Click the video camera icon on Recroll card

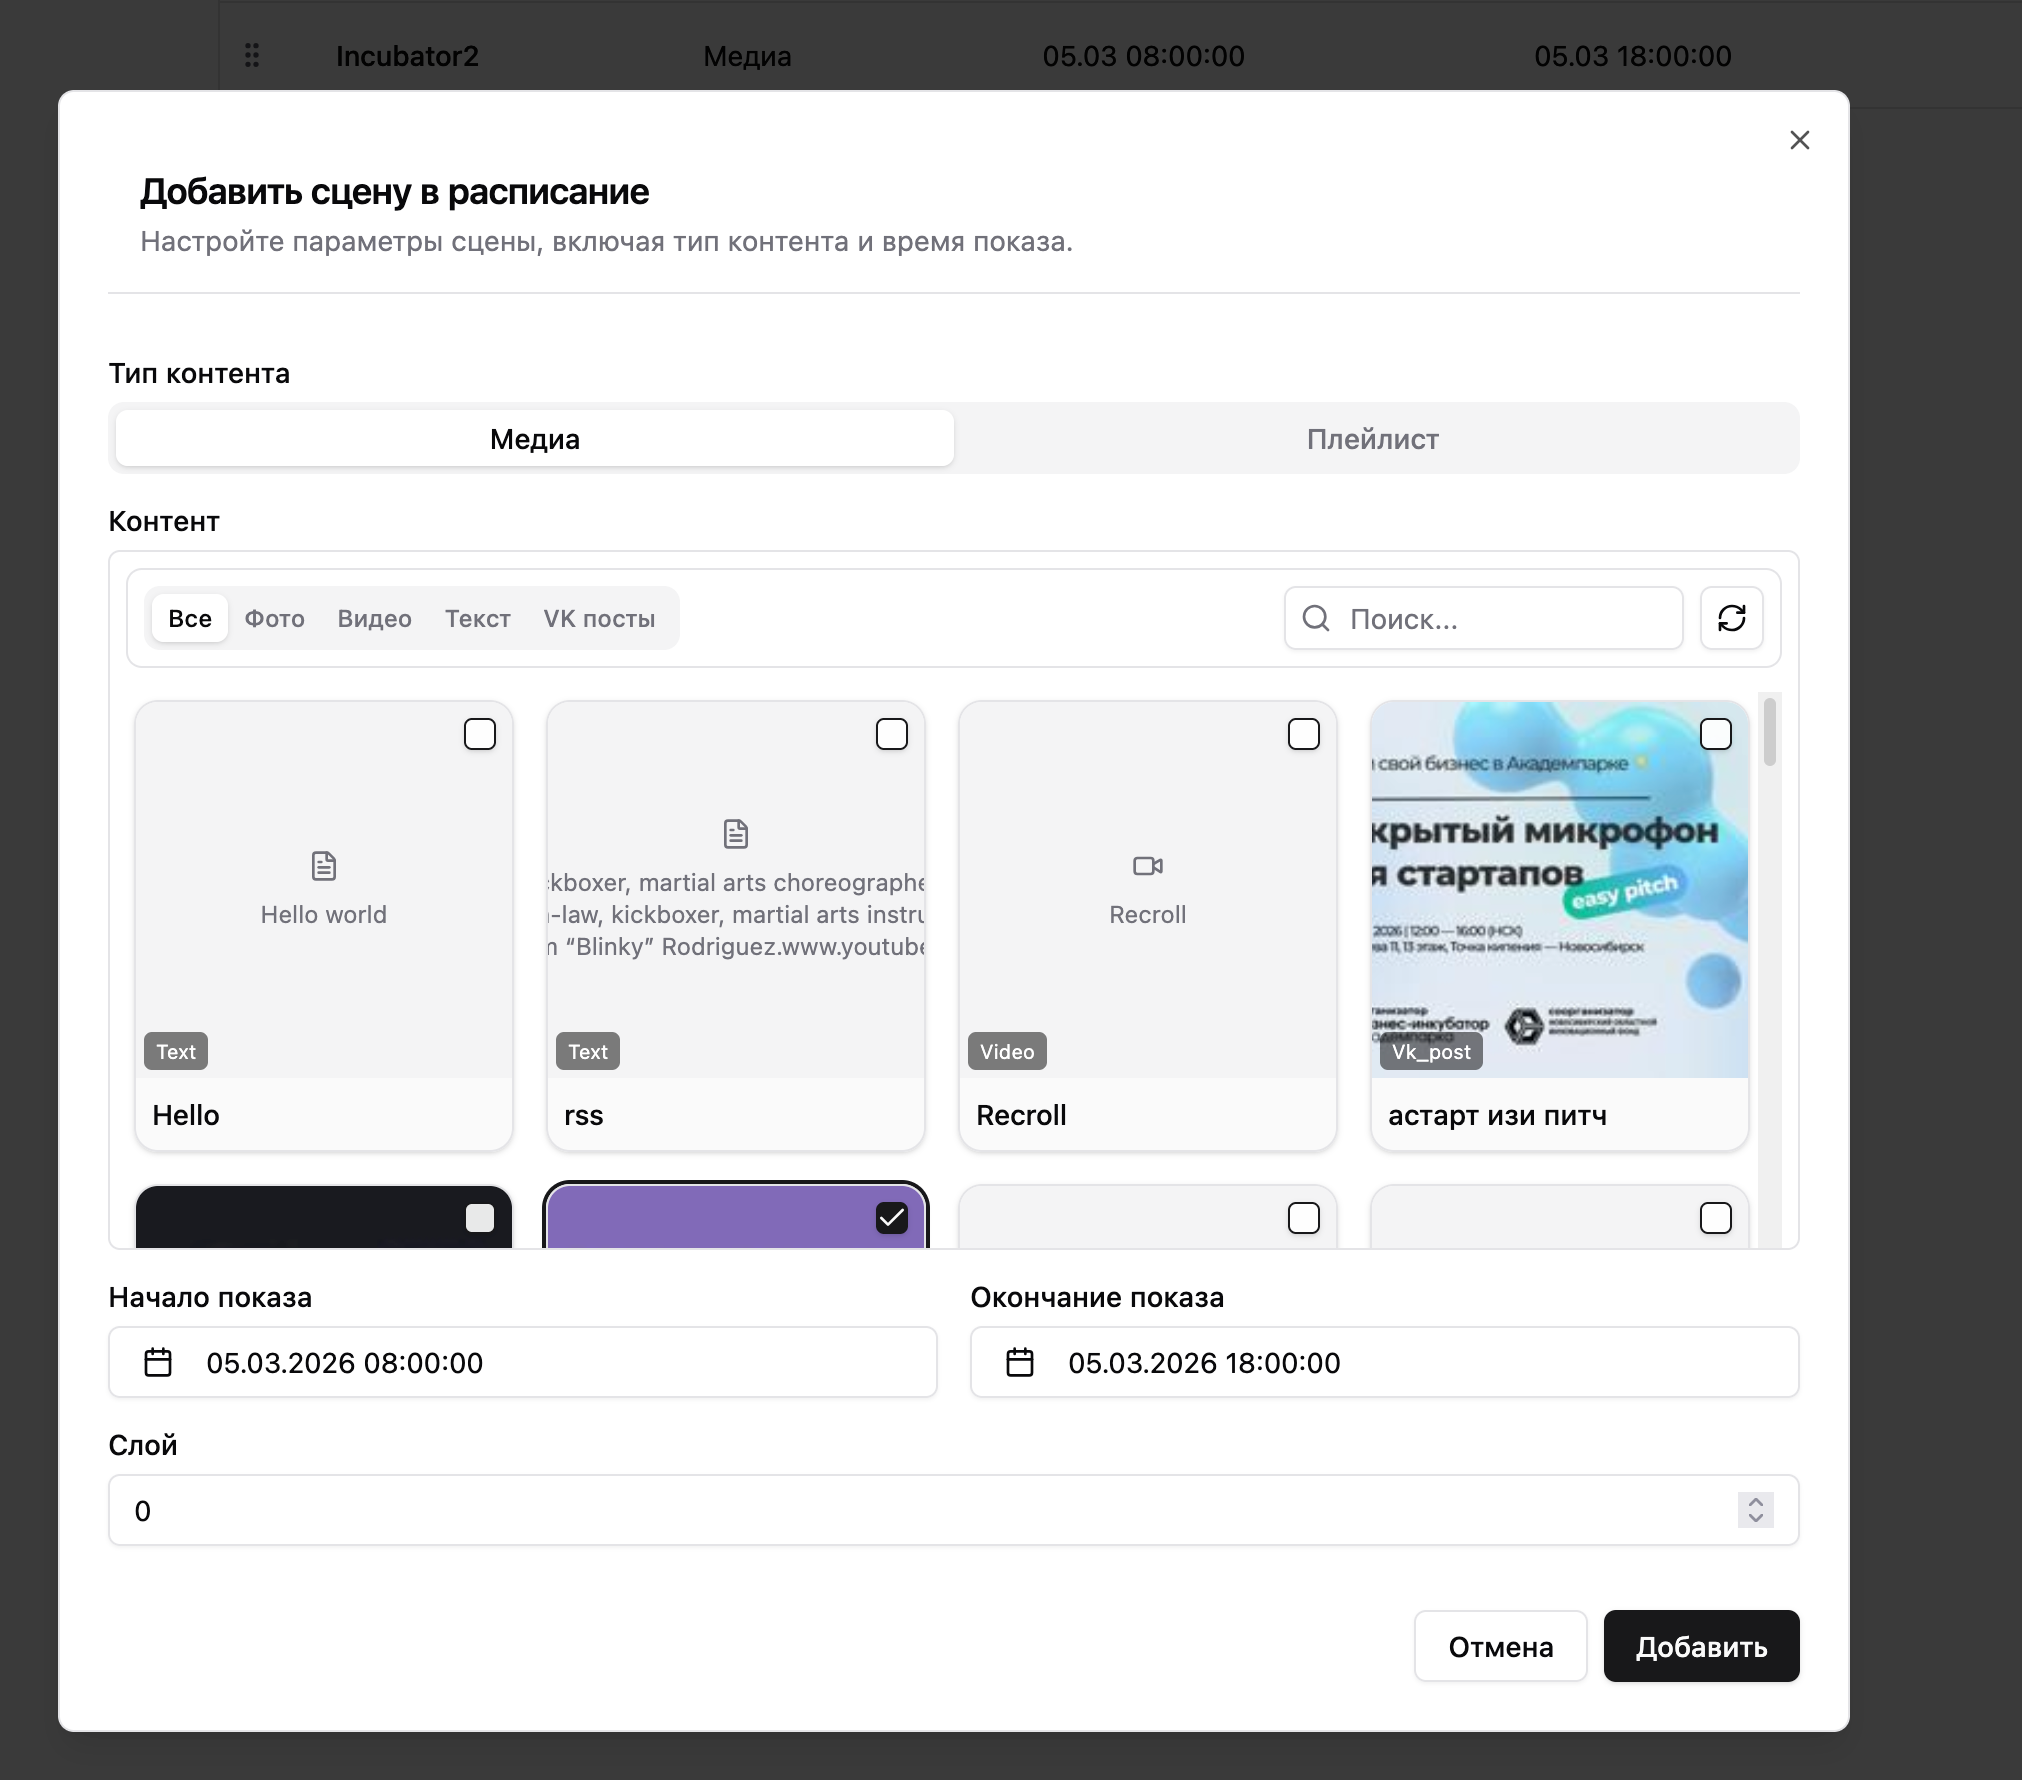(x=1147, y=866)
